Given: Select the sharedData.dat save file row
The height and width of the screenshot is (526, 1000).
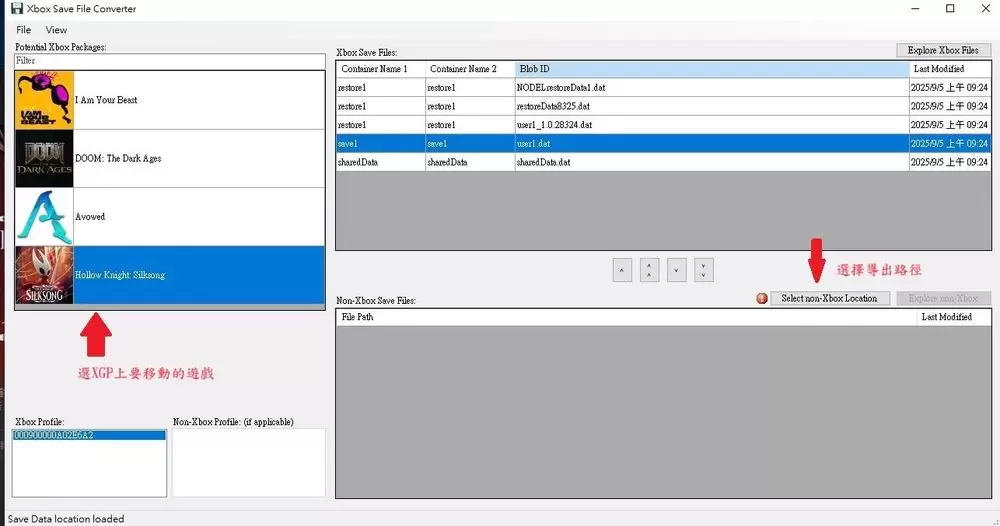Looking at the screenshot, I should pyautogui.click(x=622, y=162).
